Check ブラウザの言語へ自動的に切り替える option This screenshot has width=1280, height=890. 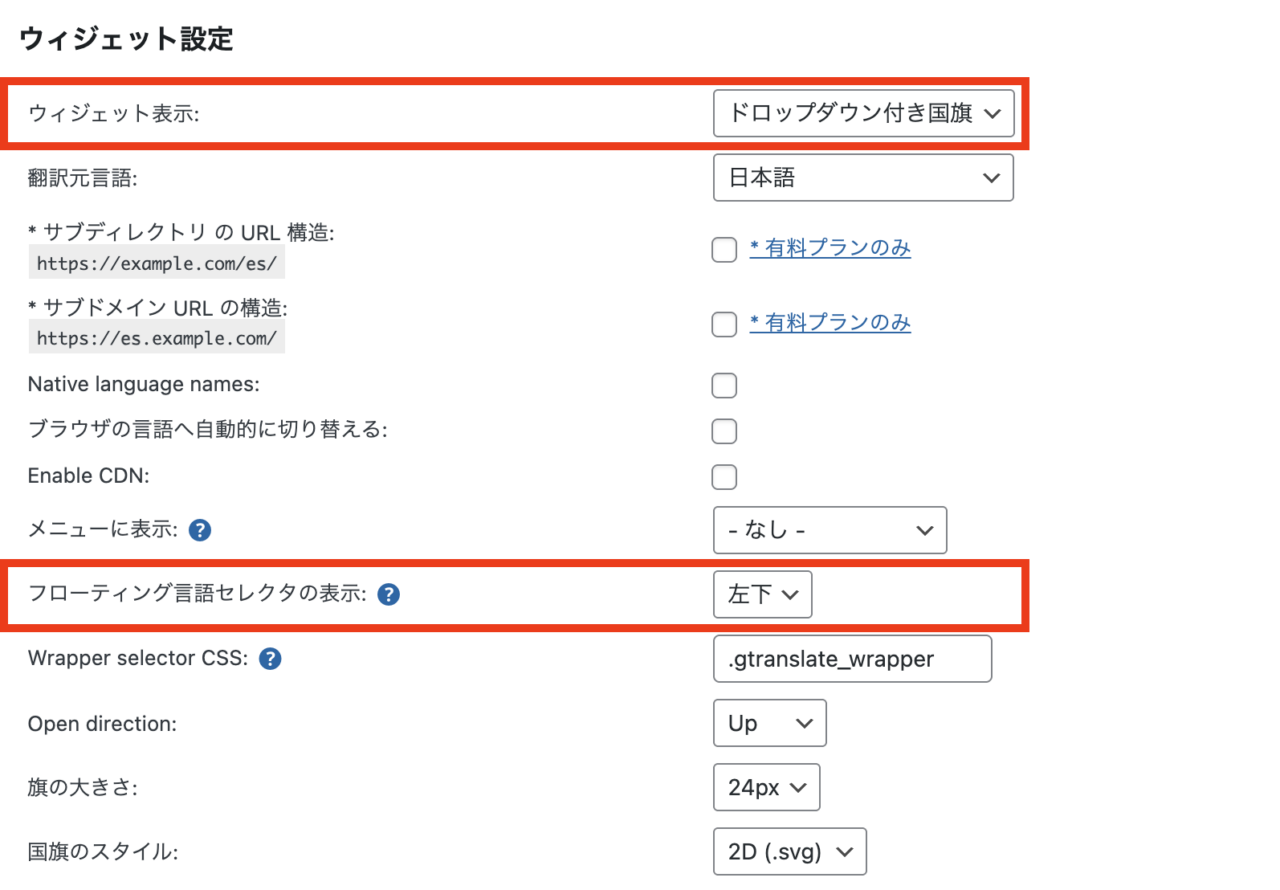pyautogui.click(x=724, y=431)
